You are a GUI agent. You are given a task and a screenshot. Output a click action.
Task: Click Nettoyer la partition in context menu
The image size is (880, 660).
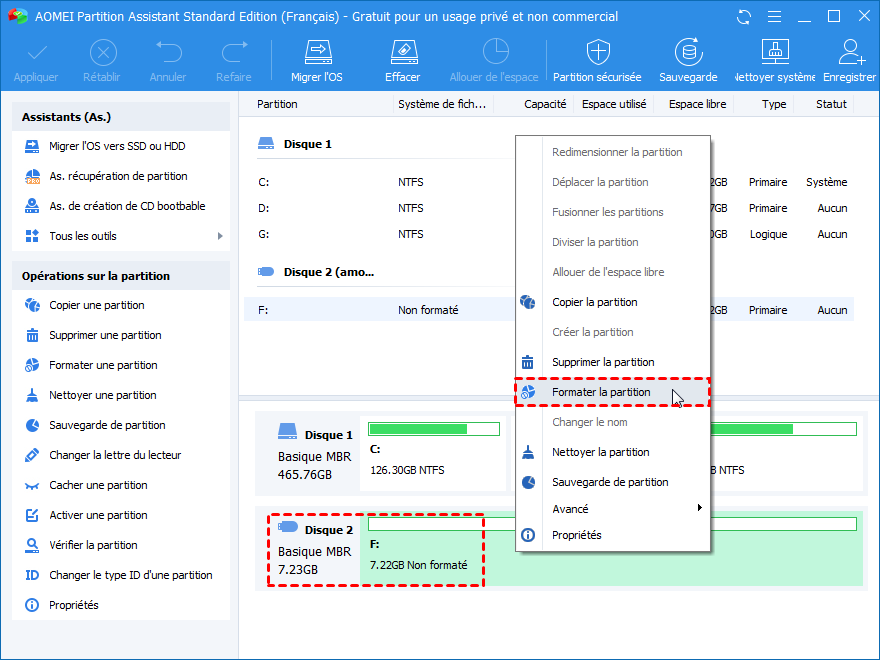click(613, 452)
